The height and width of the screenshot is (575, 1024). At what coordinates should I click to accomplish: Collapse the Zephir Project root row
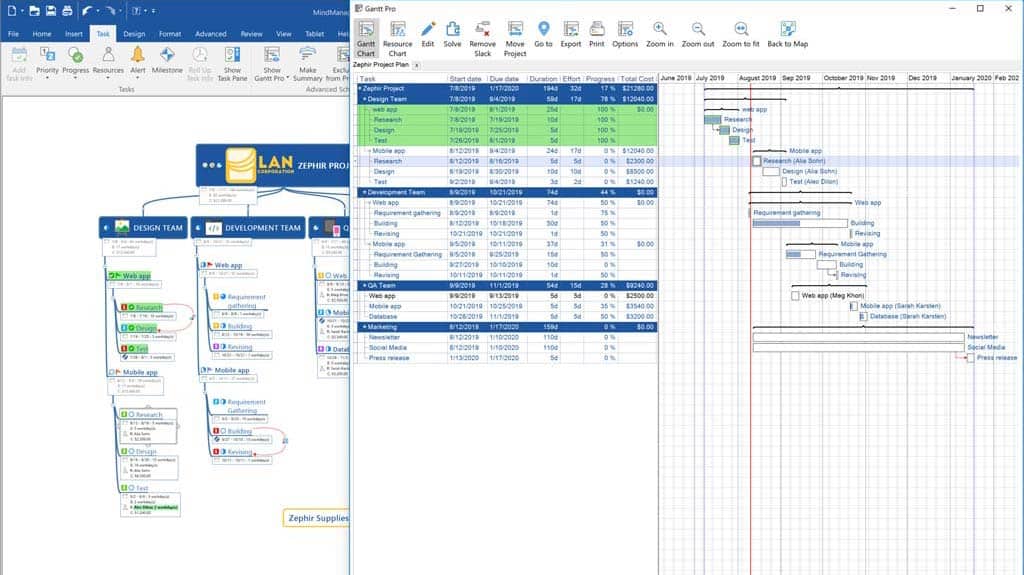tap(360, 89)
